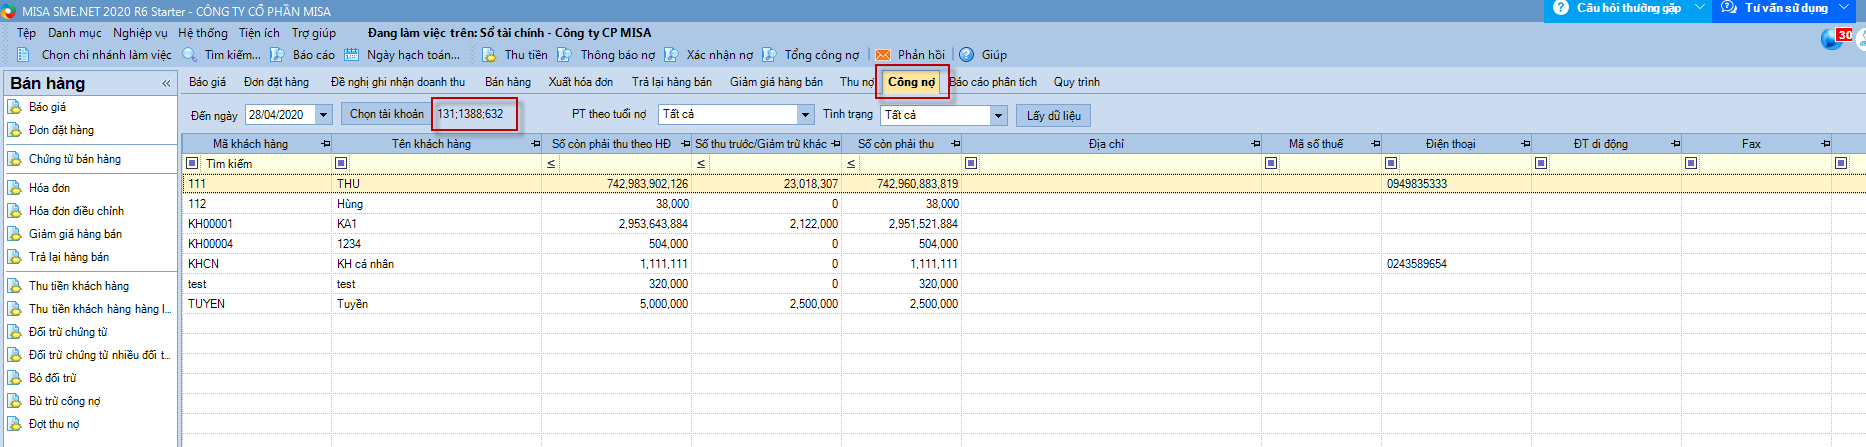Open the Báo cáo phân tích tab

(993, 82)
